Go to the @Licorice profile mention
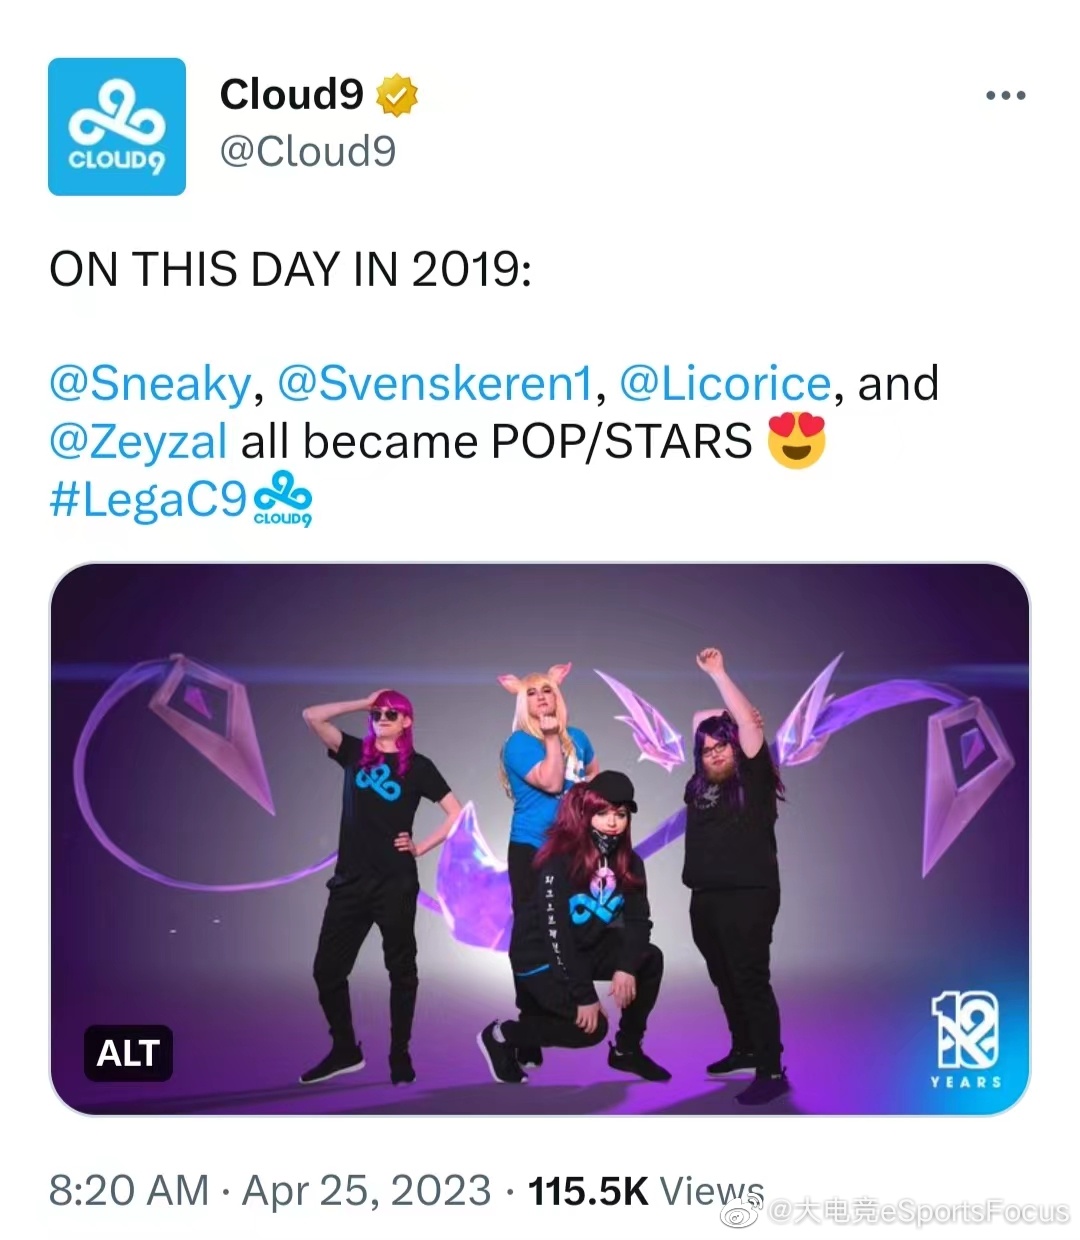 725,384
